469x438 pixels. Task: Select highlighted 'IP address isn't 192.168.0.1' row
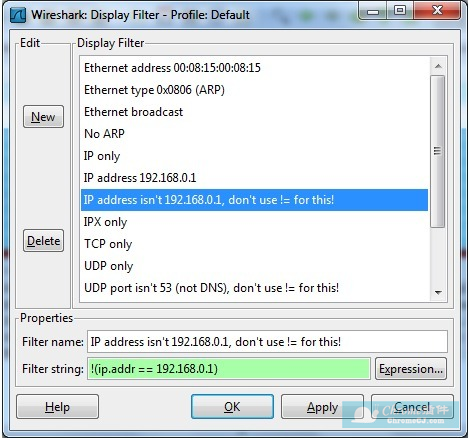[x=254, y=200]
